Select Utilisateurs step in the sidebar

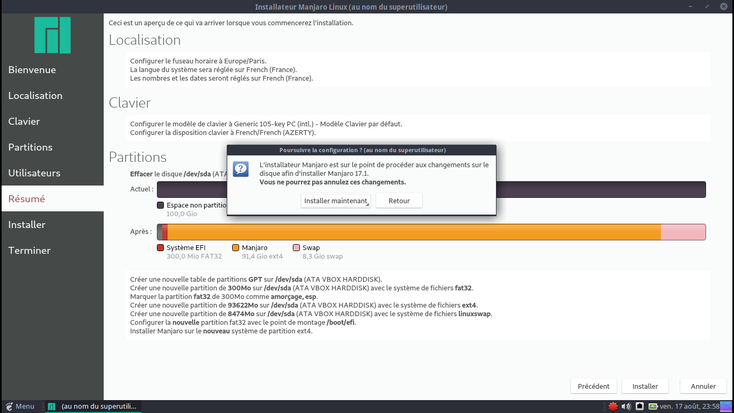tap(52, 173)
